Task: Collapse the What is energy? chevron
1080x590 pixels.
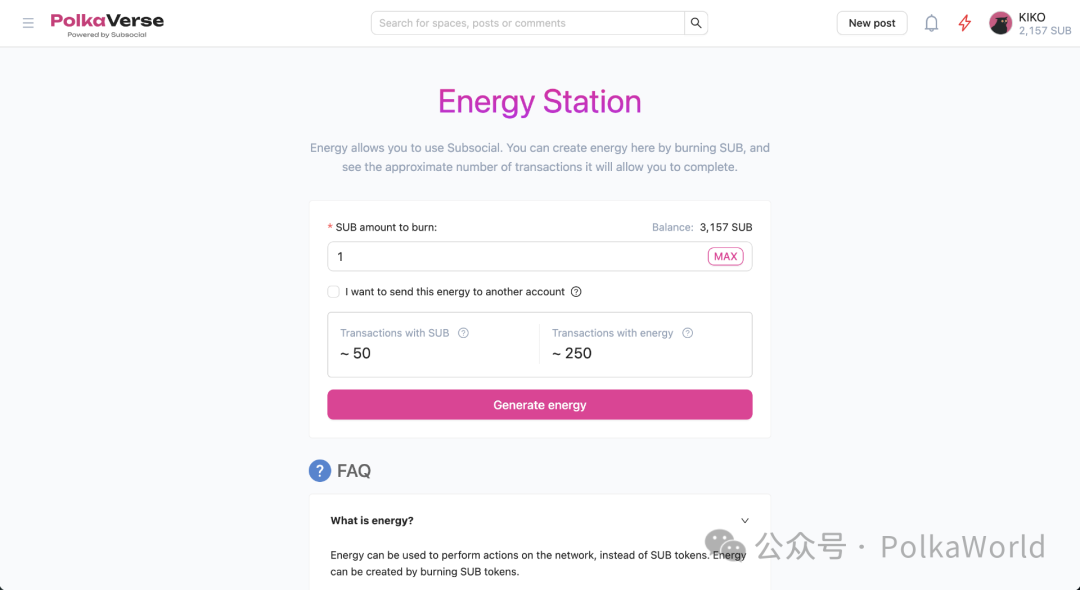Action: [x=745, y=520]
